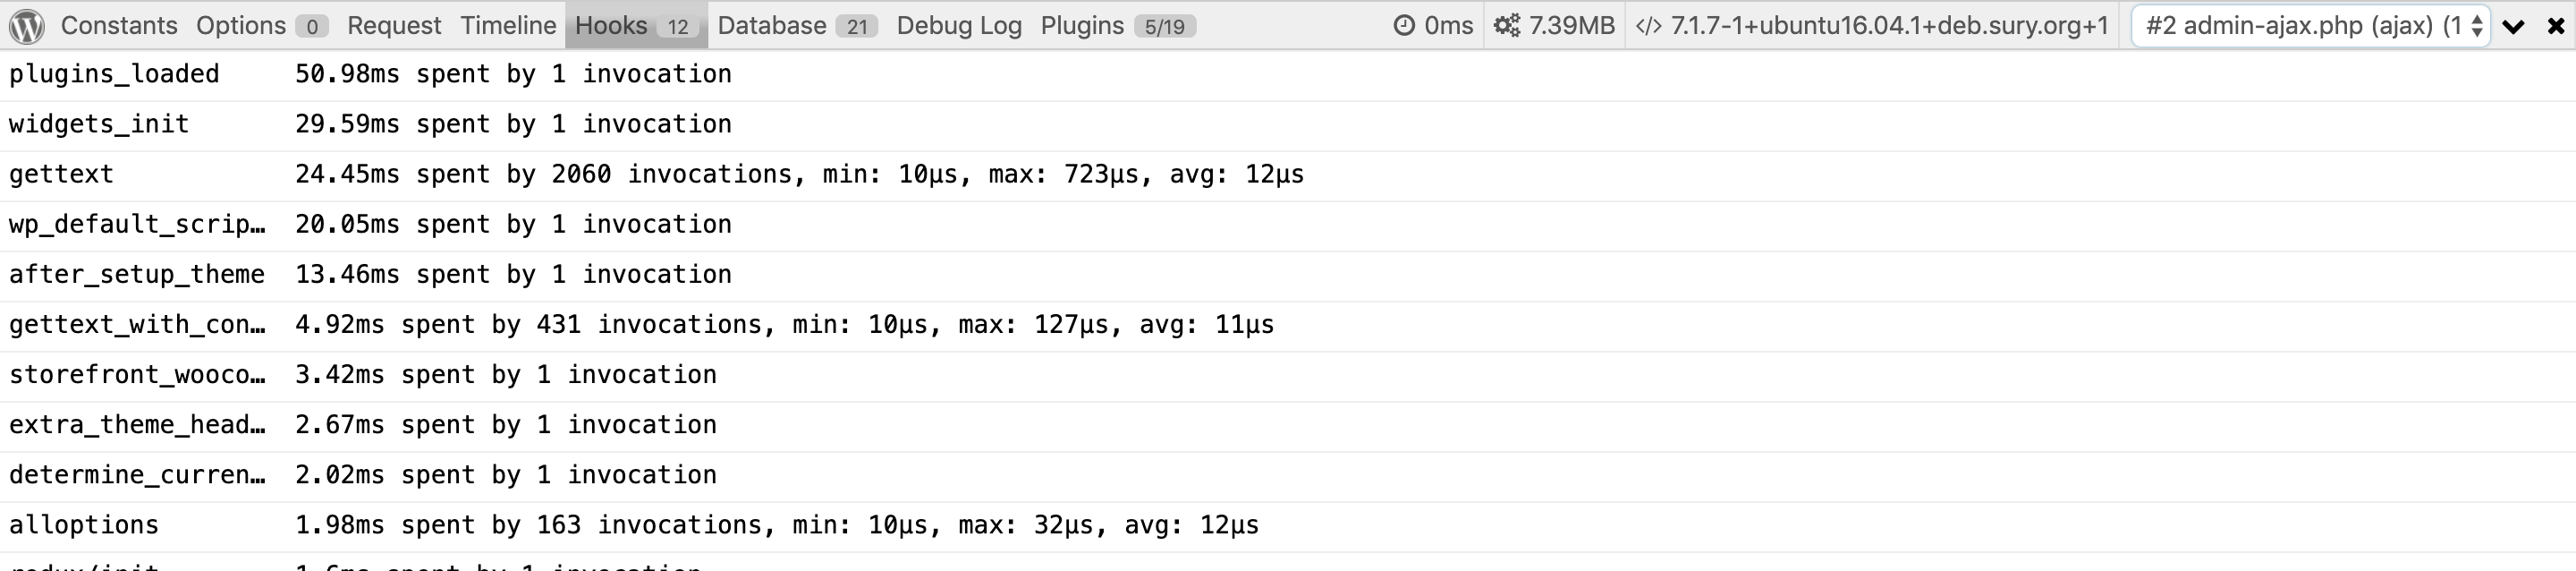
Task: Click the PHP version code icon
Action: 1648,26
